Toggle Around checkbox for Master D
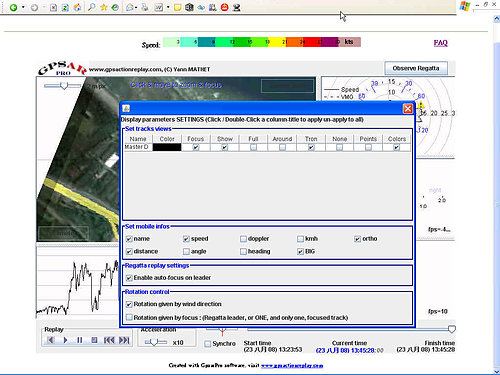The height and width of the screenshot is (375, 500). click(282, 147)
